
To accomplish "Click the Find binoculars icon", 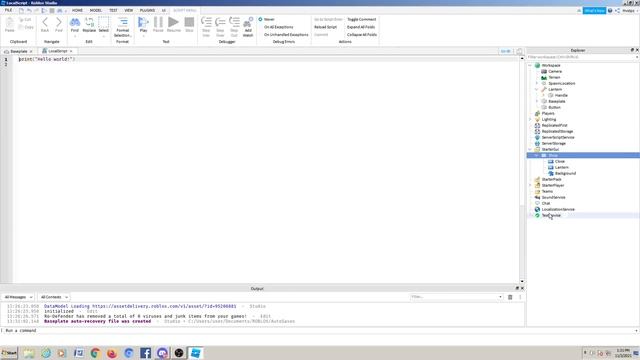I will tap(75, 22).
